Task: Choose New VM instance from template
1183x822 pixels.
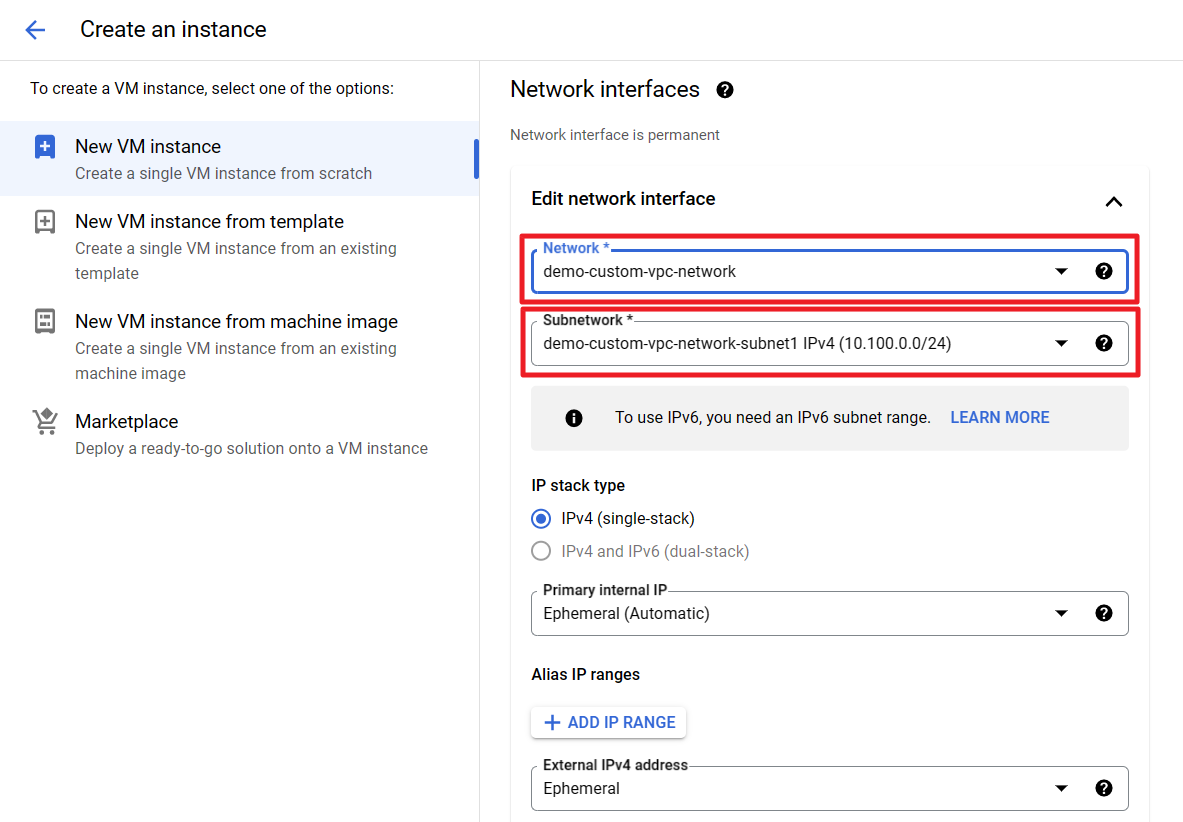Action: click(209, 222)
